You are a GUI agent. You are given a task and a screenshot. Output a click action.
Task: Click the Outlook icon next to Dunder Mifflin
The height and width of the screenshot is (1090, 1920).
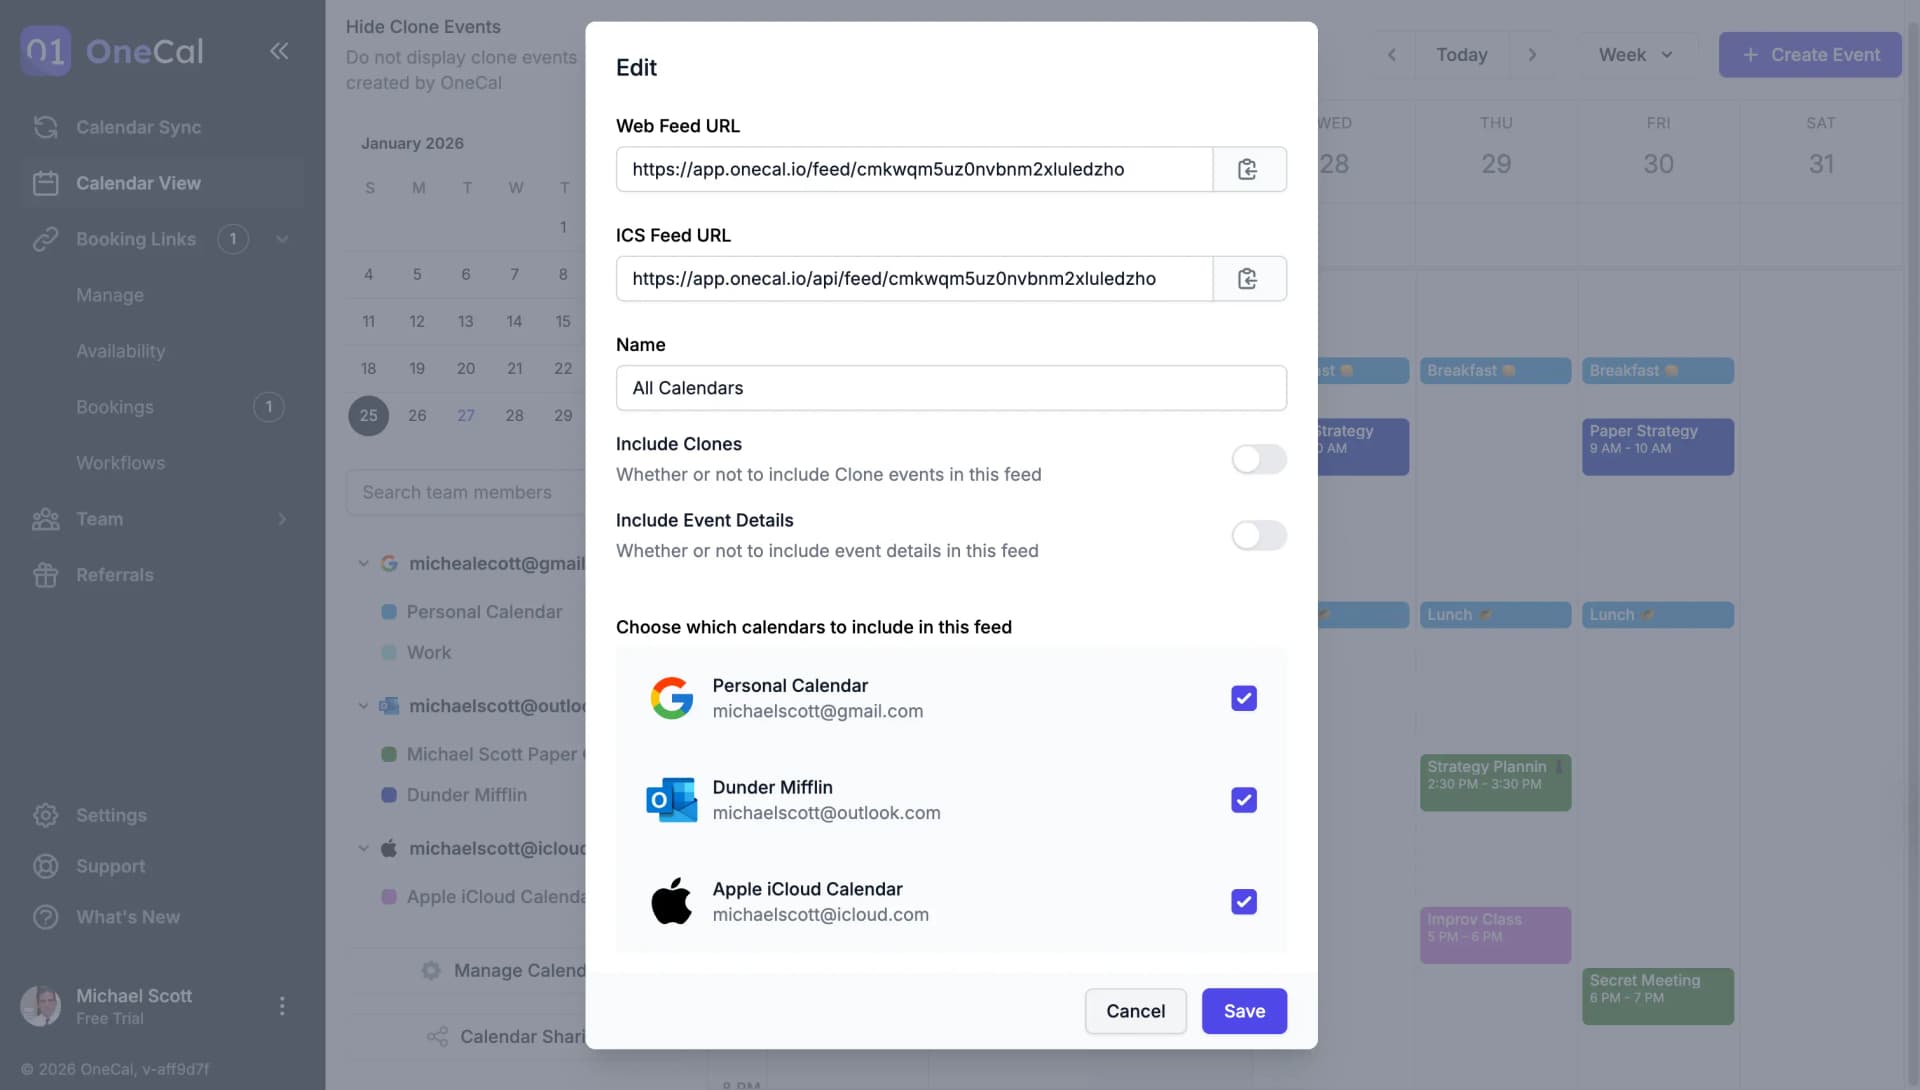tap(671, 800)
